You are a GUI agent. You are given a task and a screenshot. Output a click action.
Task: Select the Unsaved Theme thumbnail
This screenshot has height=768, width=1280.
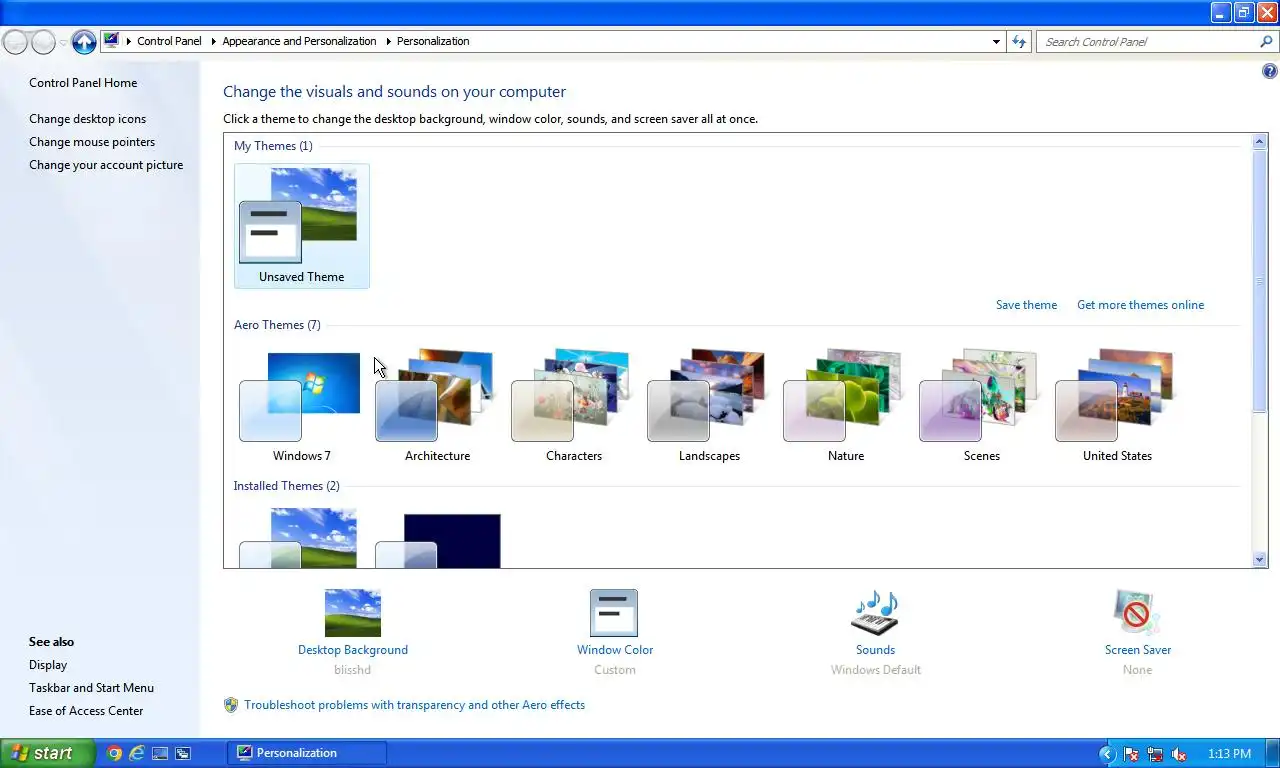301,226
